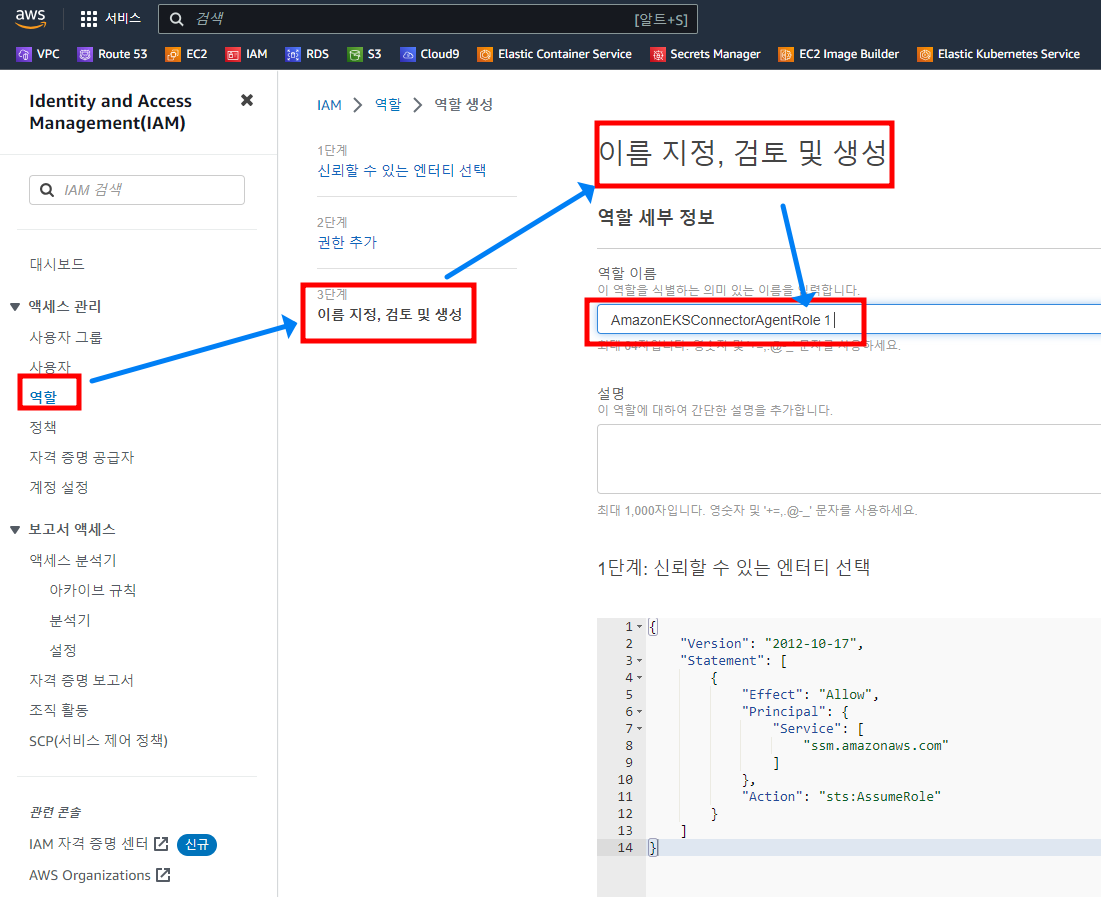The height and width of the screenshot is (897, 1101).
Task: Open 아카이브 규칙 in the sidebar
Action: (93, 590)
